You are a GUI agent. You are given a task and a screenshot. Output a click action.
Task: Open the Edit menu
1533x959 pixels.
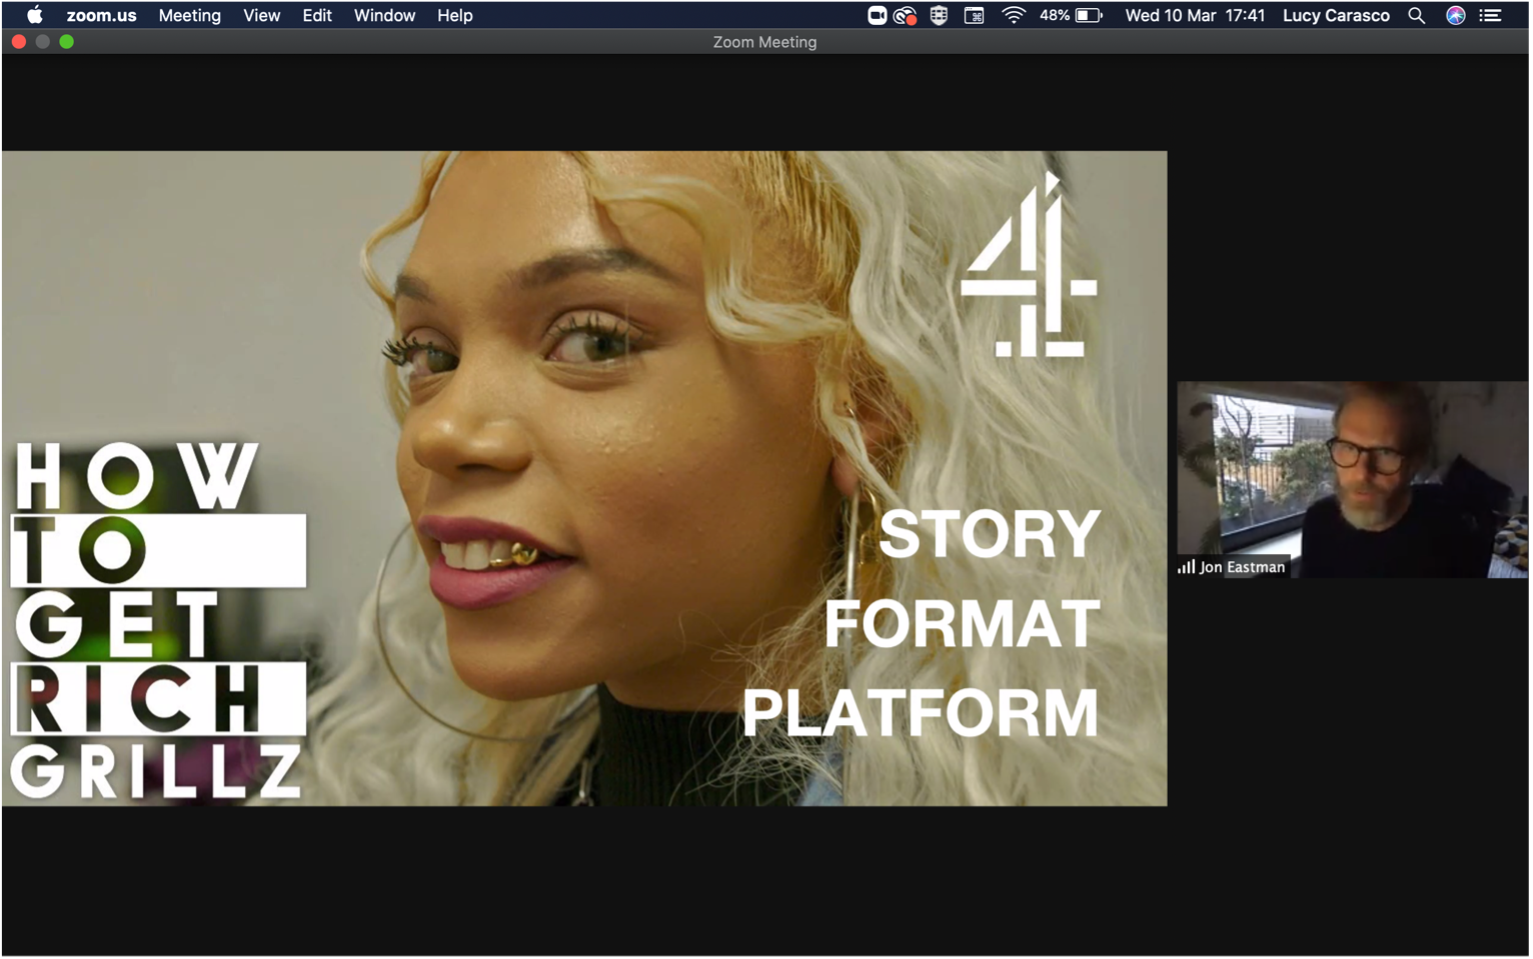point(317,15)
